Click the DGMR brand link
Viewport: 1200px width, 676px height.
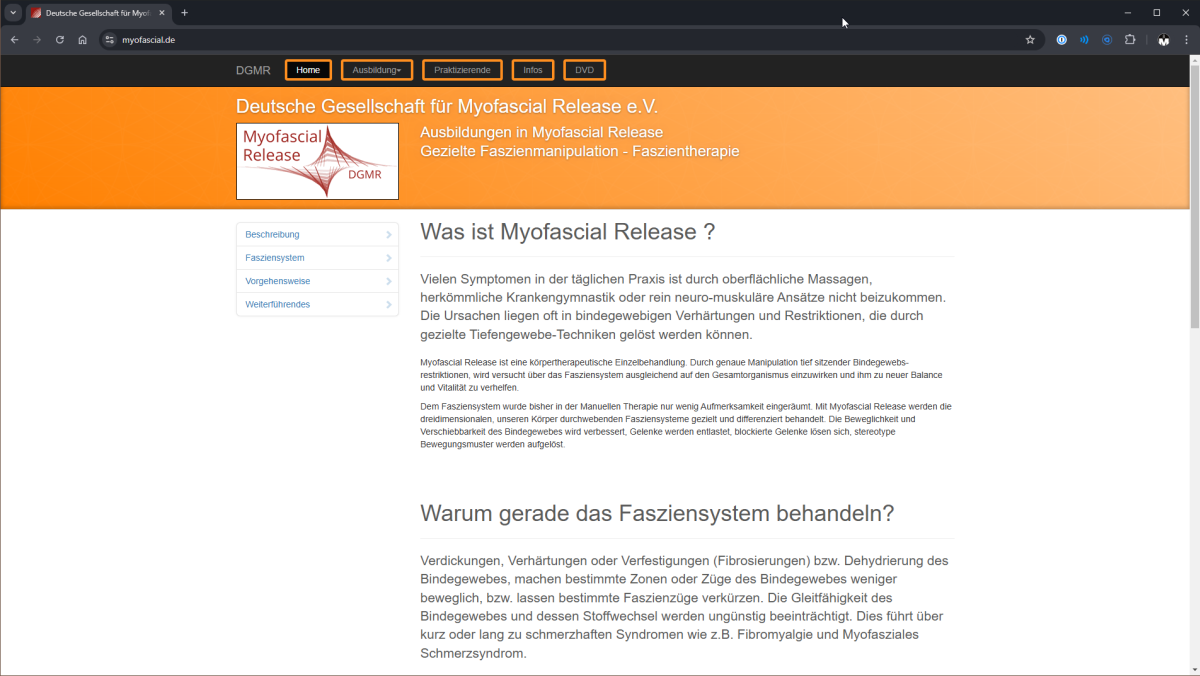(x=253, y=70)
